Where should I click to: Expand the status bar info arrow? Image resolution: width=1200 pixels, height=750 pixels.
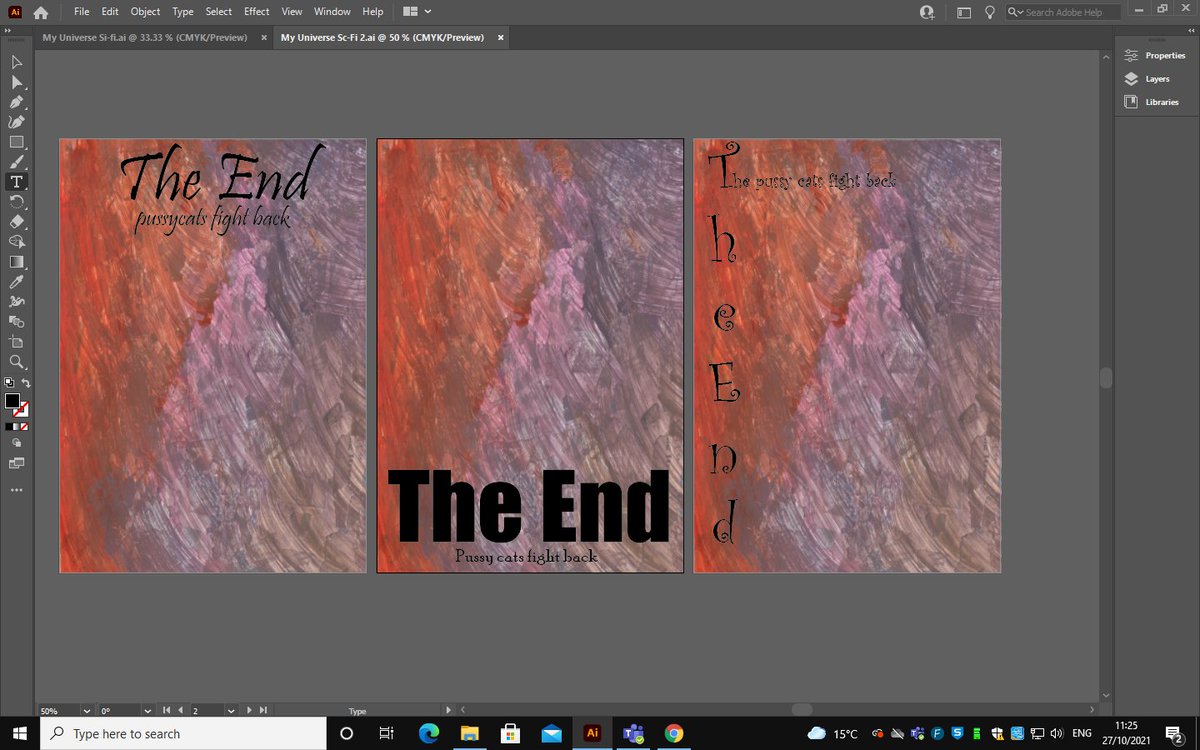(448, 710)
